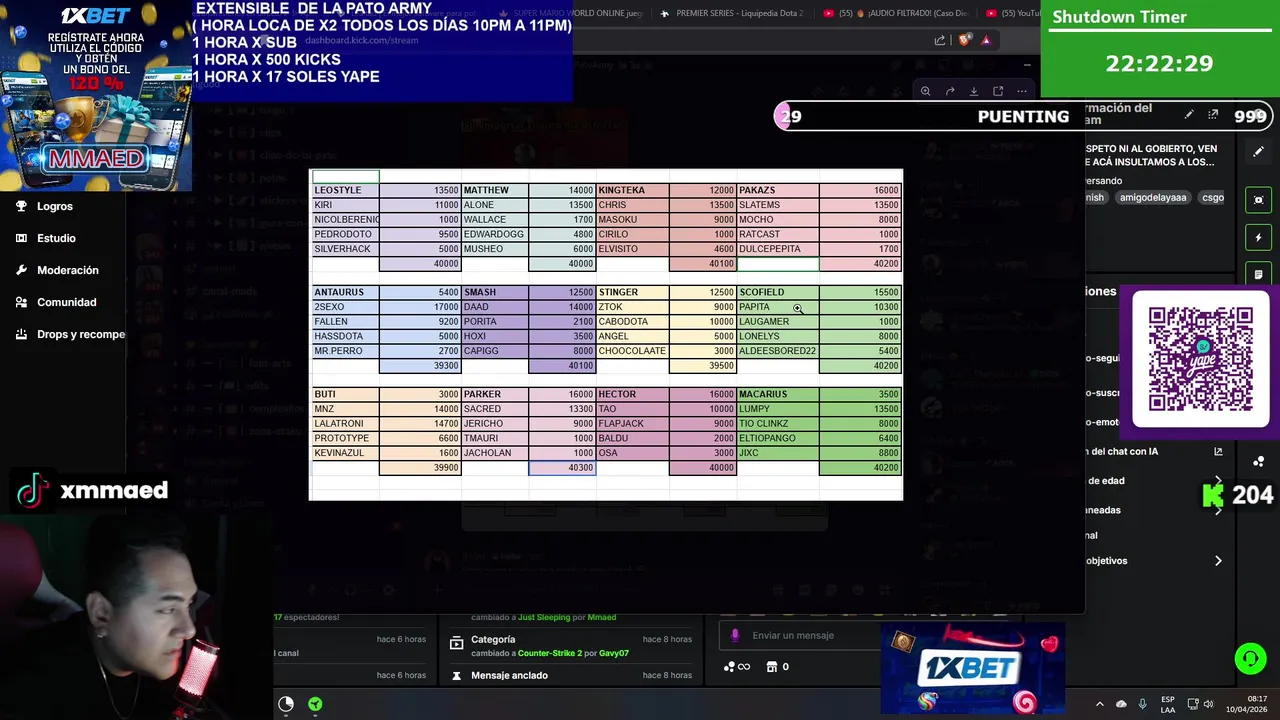Click the SCOFIELD cell in the spreadsheet

click(777, 292)
